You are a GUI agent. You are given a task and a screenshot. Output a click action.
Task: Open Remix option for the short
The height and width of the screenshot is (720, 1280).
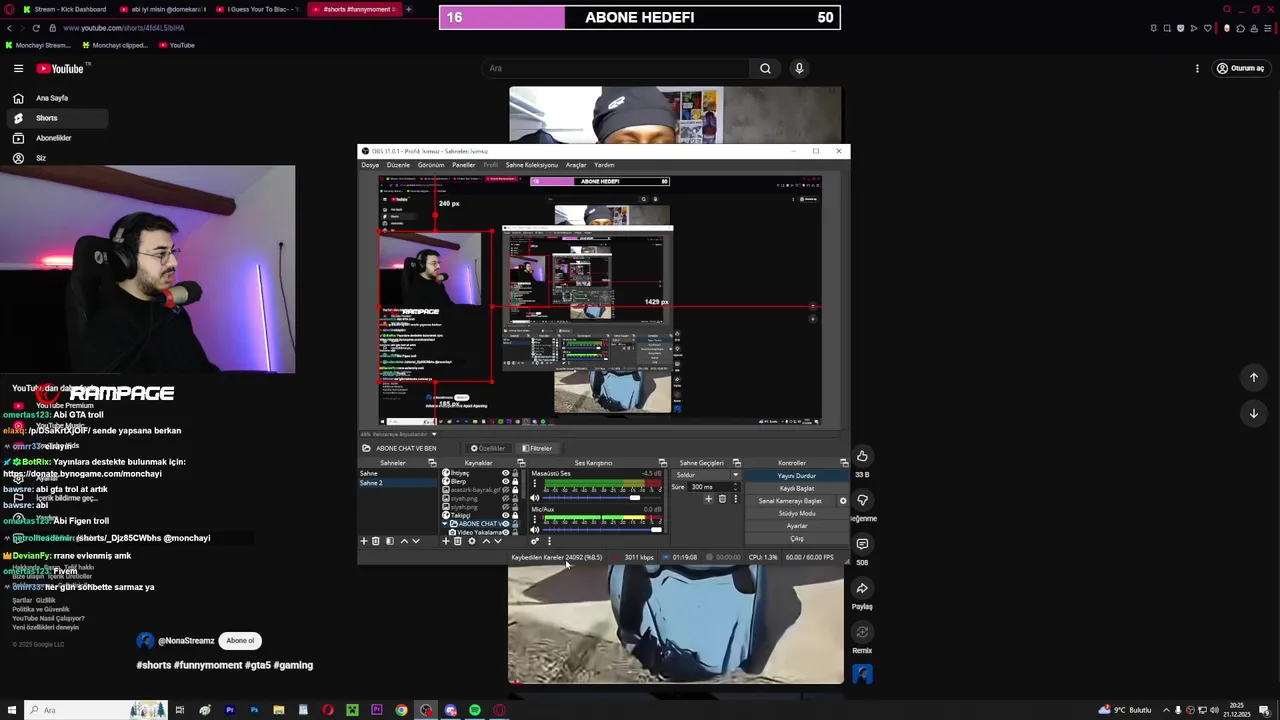coord(862,632)
